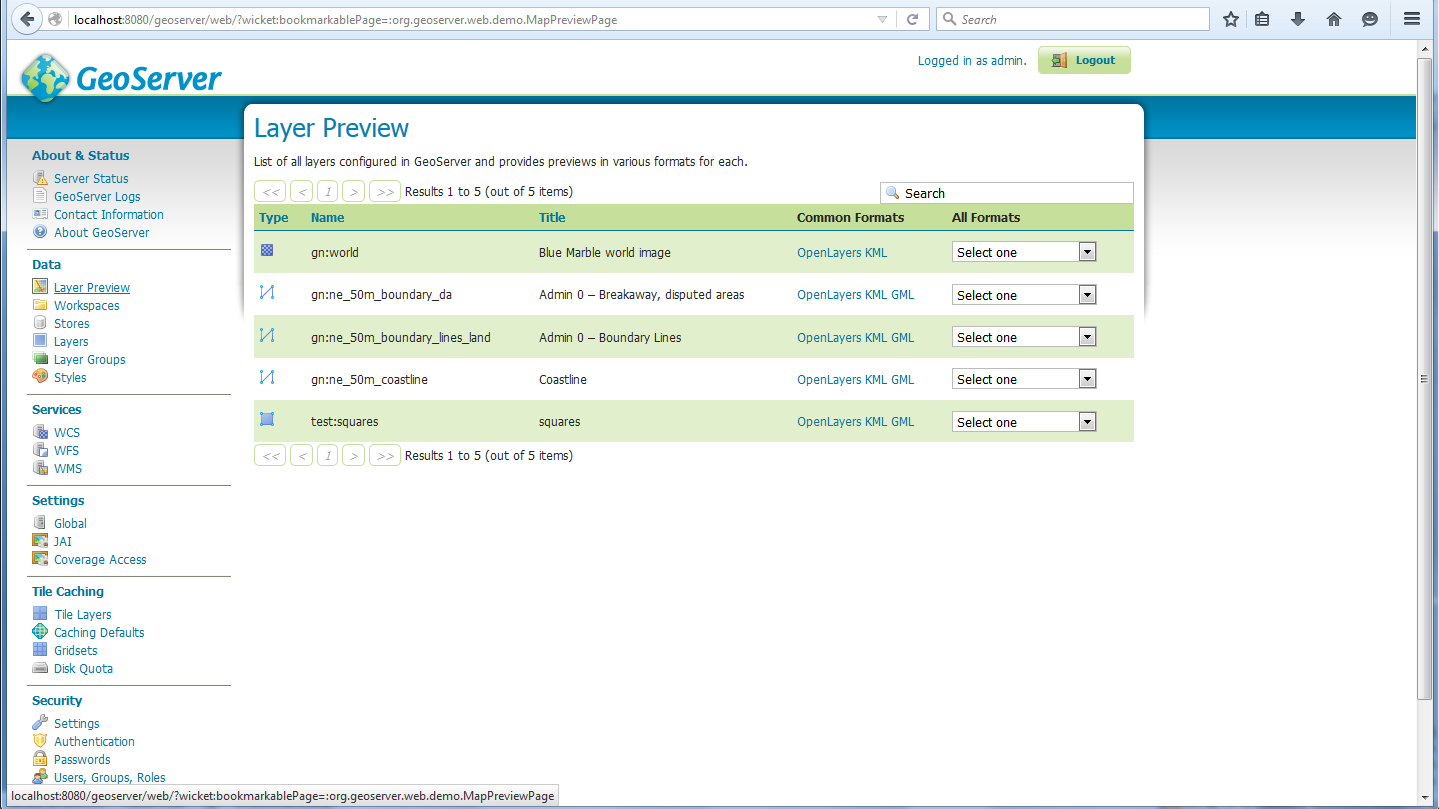Click the WFS service icon
The height and width of the screenshot is (809, 1439).
[x=40, y=450]
